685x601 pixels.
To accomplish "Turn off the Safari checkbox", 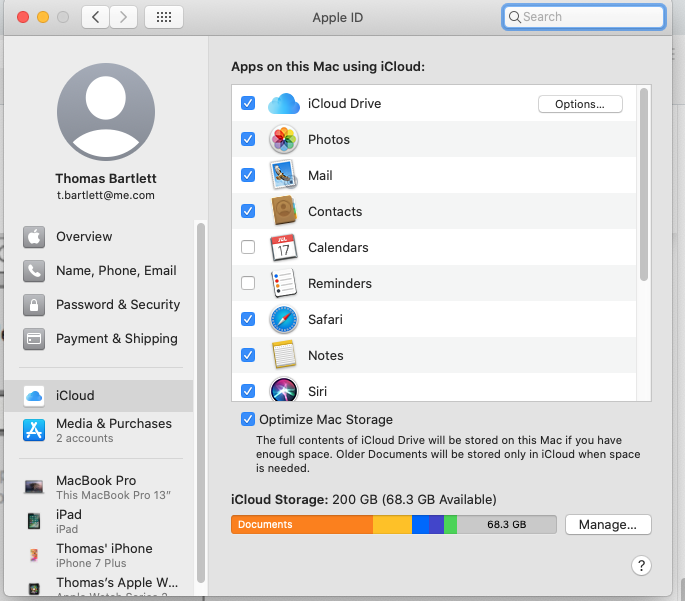I will (x=248, y=319).
